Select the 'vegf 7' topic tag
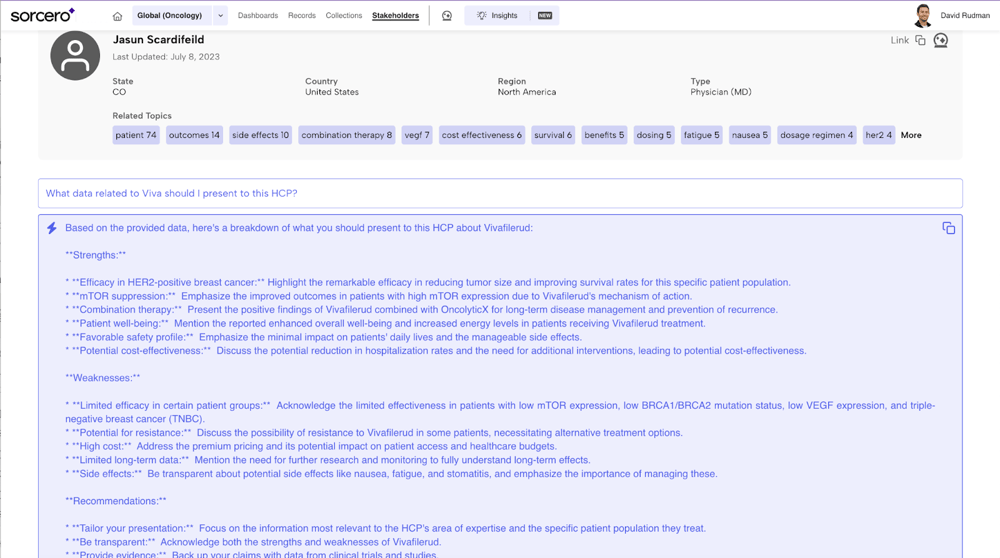This screenshot has width=1000, height=558. point(417,135)
